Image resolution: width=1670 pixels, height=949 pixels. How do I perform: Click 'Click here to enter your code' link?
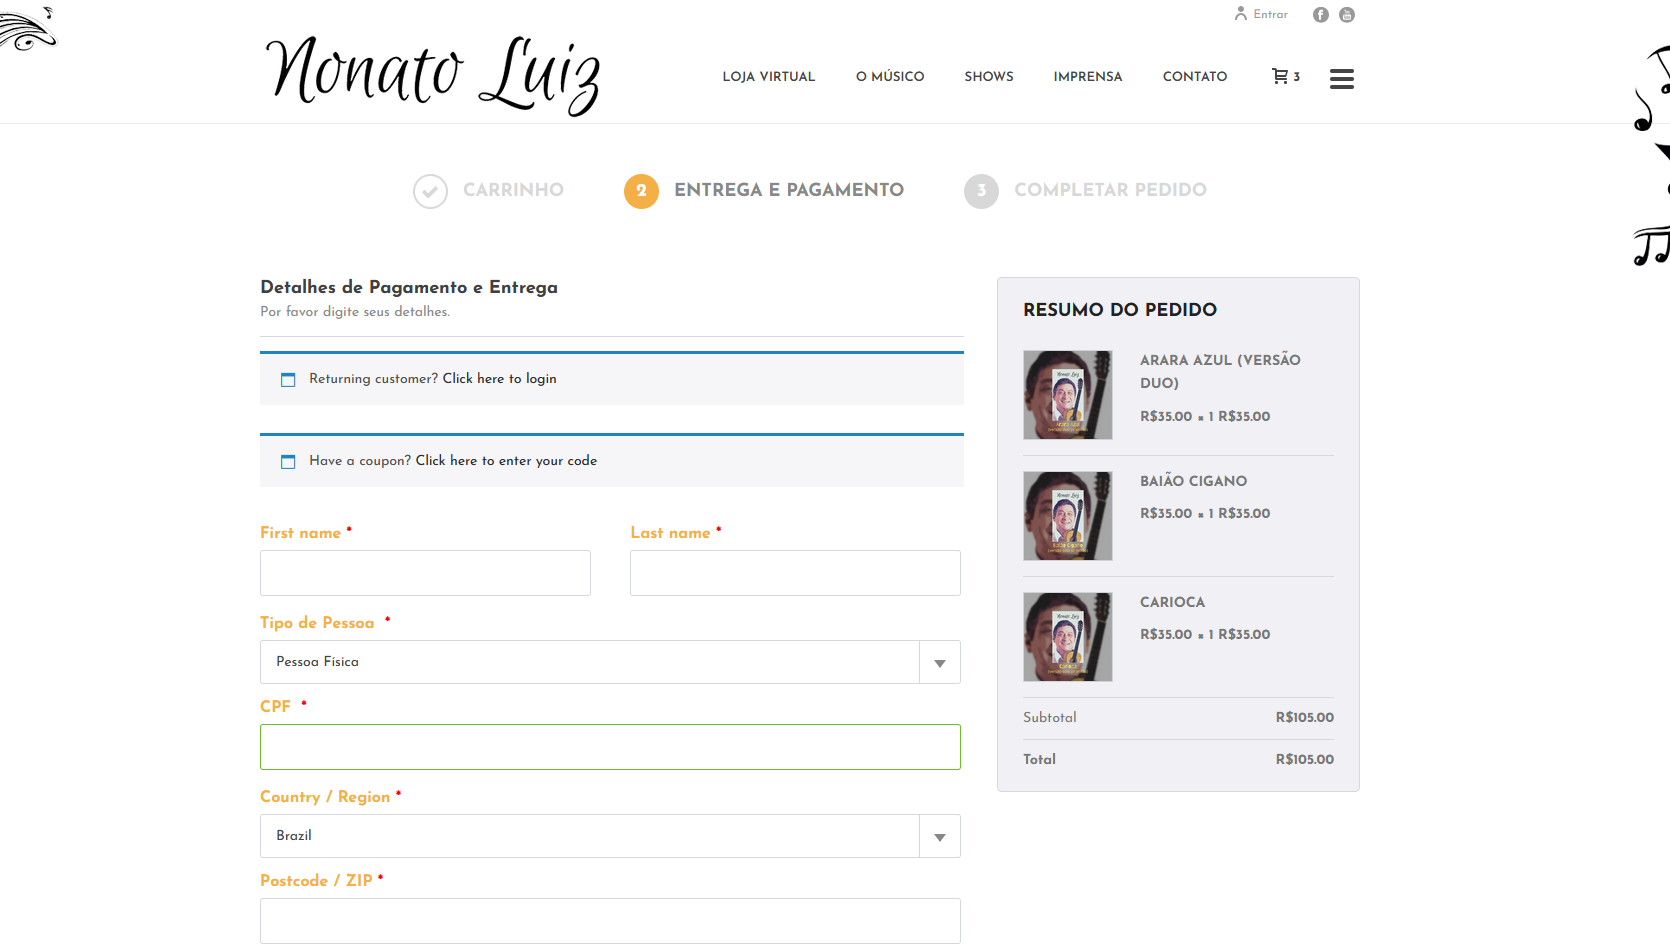(x=506, y=461)
